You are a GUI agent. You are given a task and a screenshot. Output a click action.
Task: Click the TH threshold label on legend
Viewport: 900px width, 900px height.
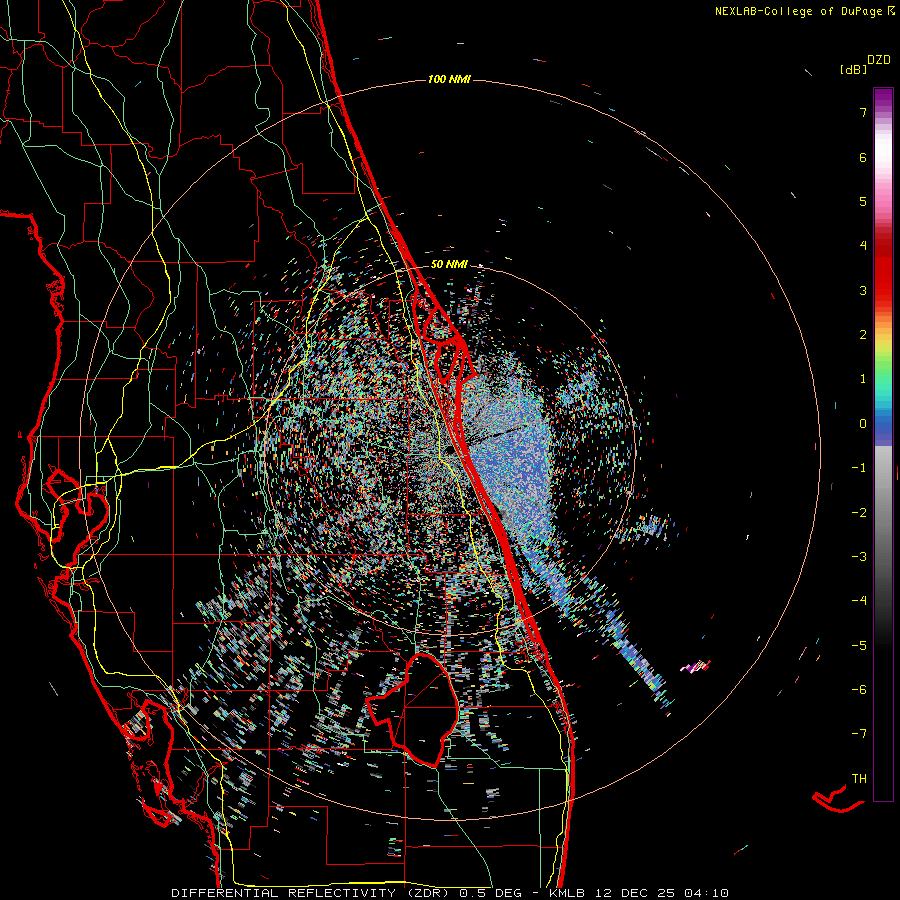[x=859, y=779]
